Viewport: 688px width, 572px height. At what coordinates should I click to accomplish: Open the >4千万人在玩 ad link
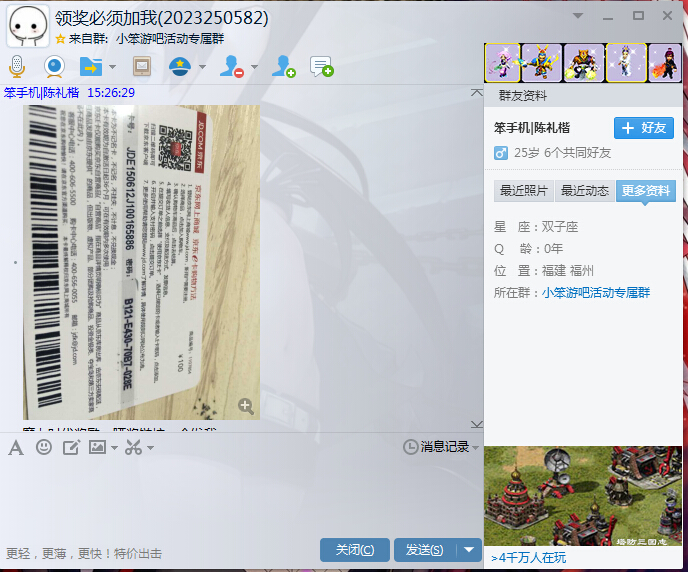pyautogui.click(x=529, y=558)
